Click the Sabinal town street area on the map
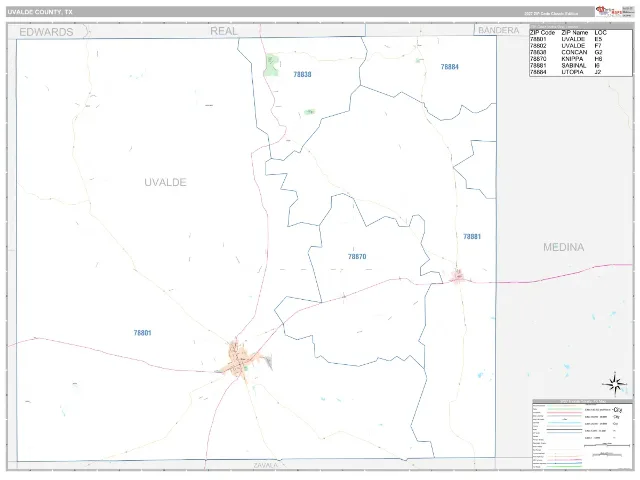Viewport: 640px width, 480px height. pyautogui.click(x=458, y=276)
